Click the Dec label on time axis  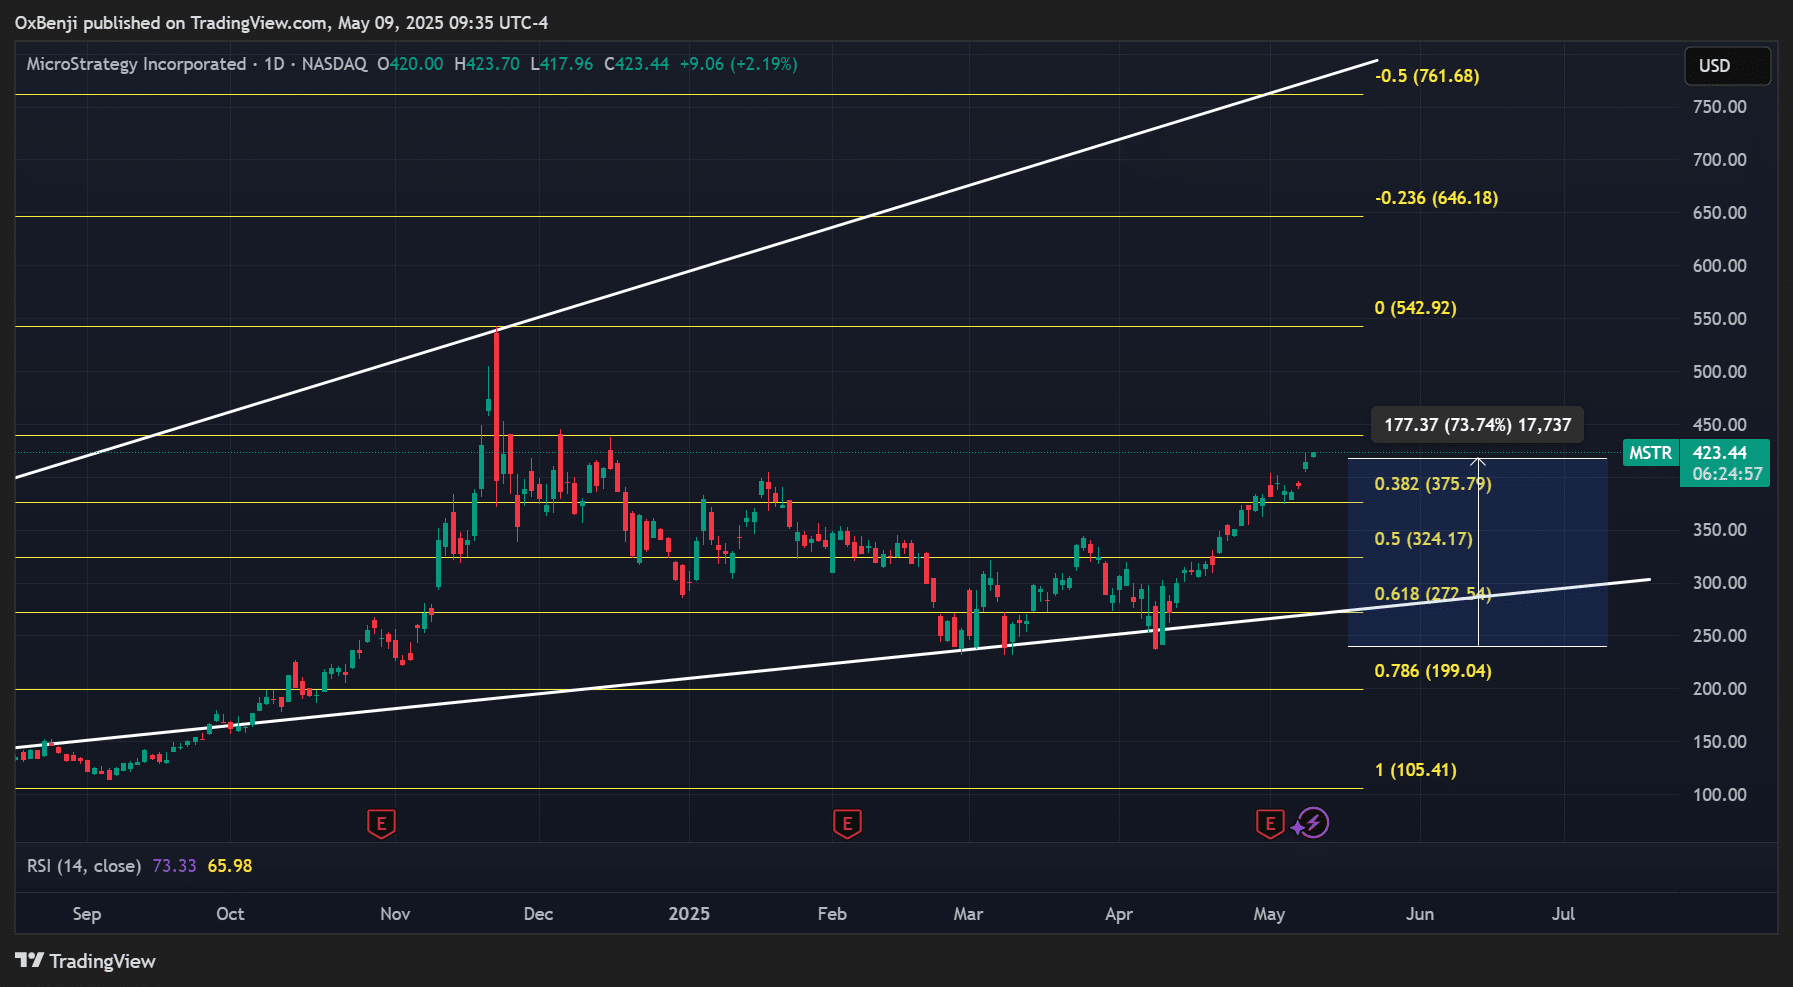pyautogui.click(x=538, y=914)
